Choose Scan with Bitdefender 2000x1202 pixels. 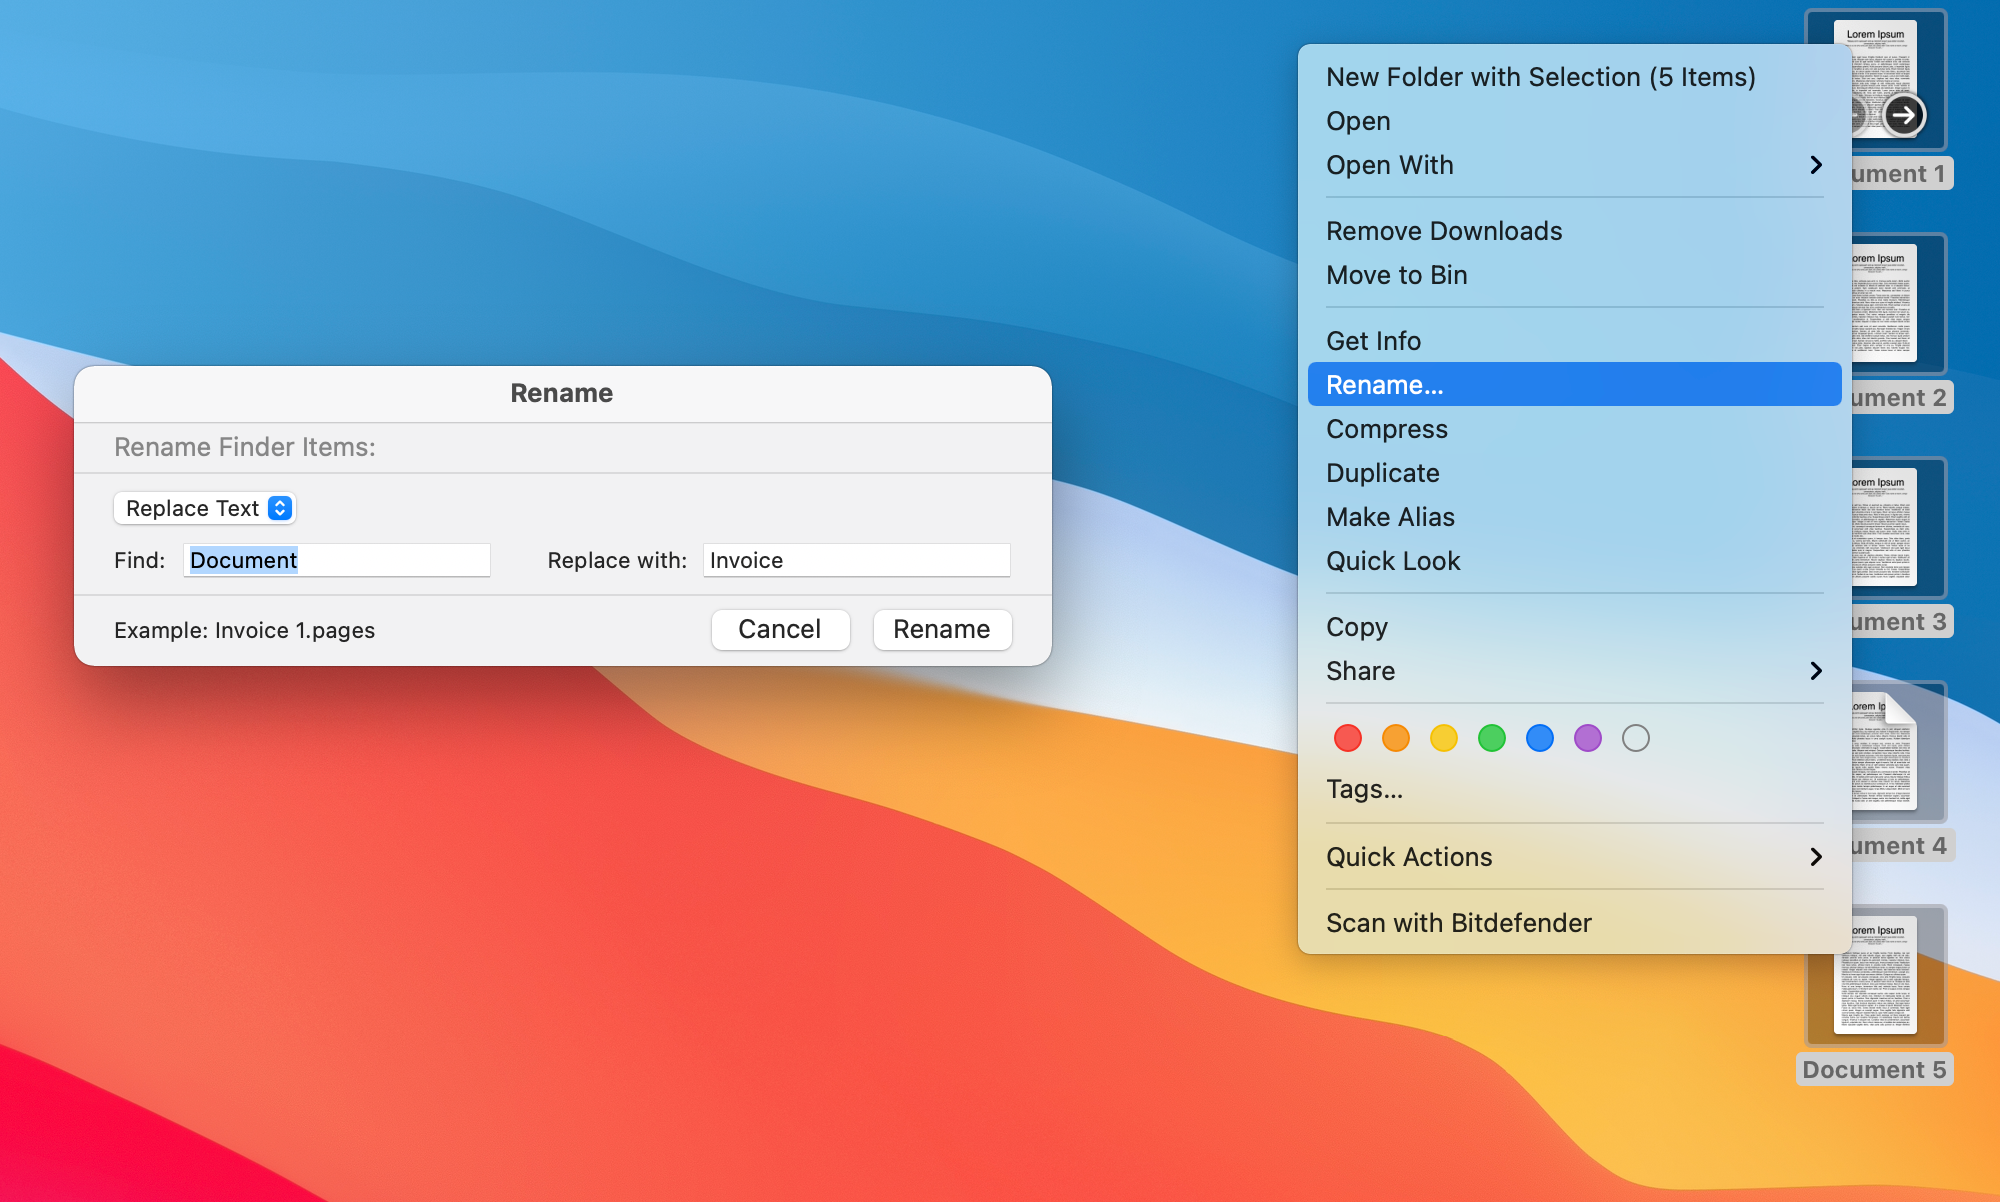(x=1574, y=923)
